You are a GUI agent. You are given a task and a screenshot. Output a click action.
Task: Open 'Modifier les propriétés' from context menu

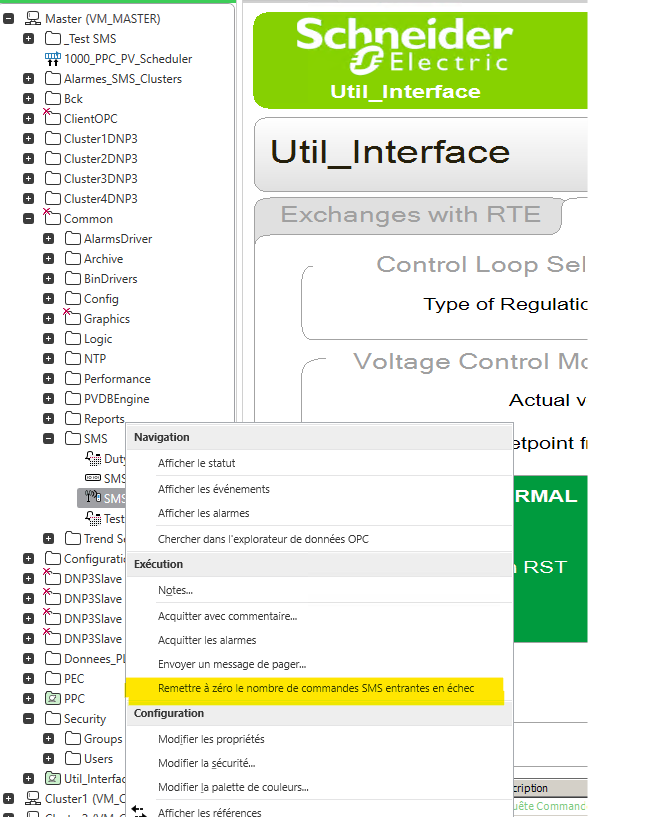point(211,739)
